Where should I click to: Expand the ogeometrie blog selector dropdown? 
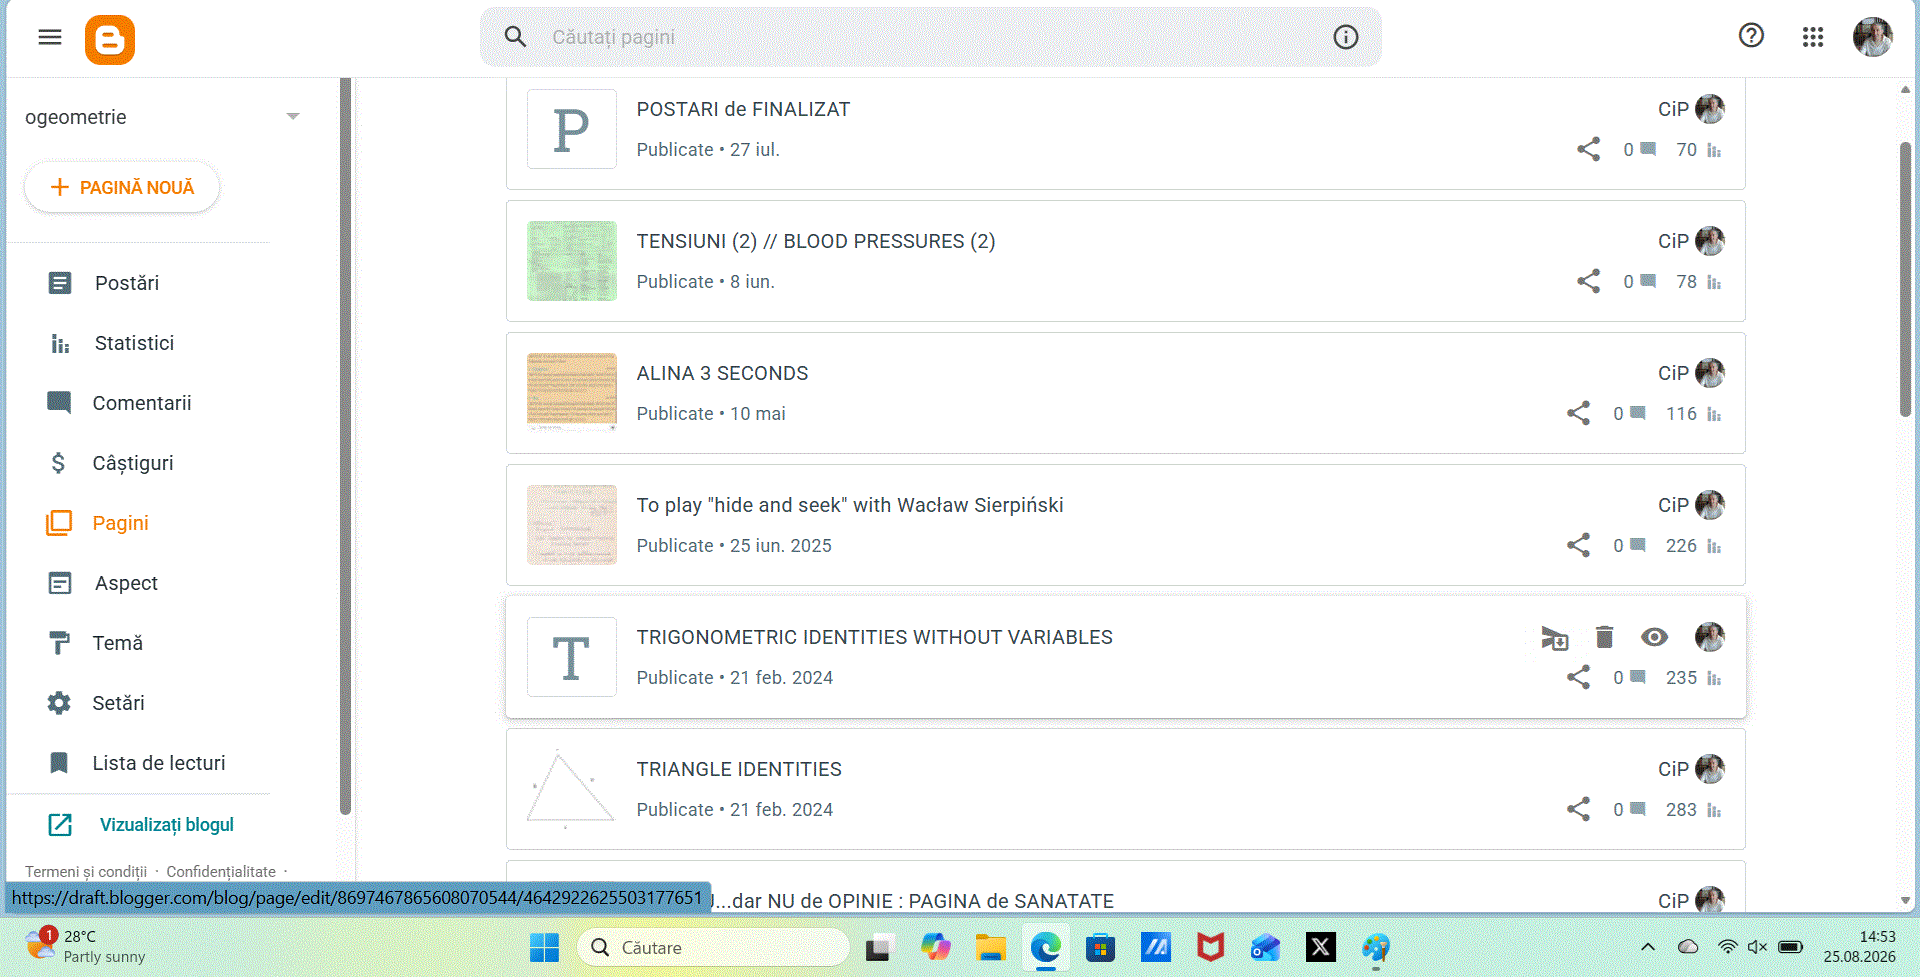pyautogui.click(x=293, y=117)
